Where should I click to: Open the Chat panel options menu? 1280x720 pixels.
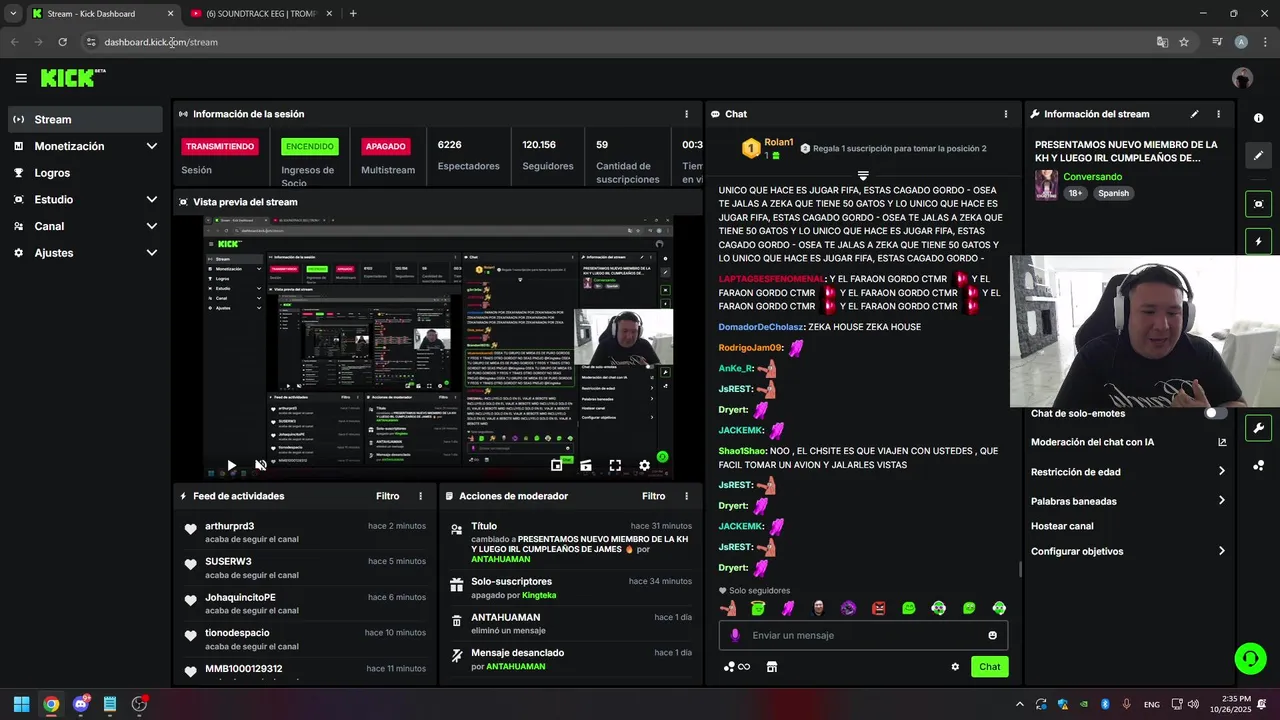point(1006,114)
